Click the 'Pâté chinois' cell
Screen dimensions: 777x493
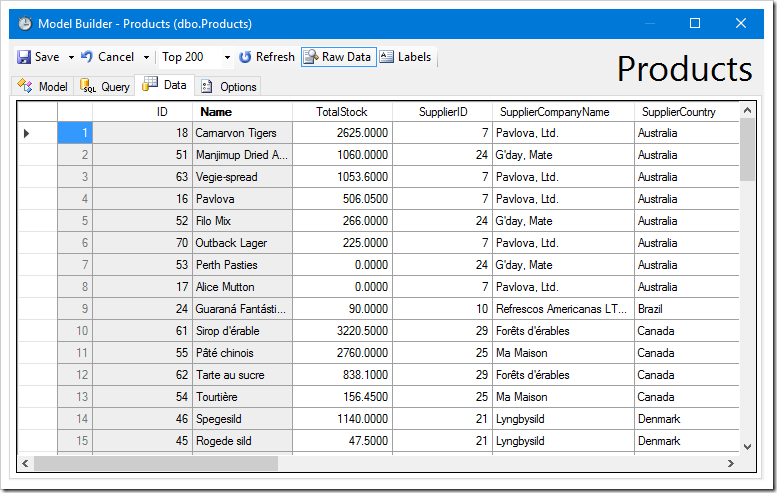point(242,353)
